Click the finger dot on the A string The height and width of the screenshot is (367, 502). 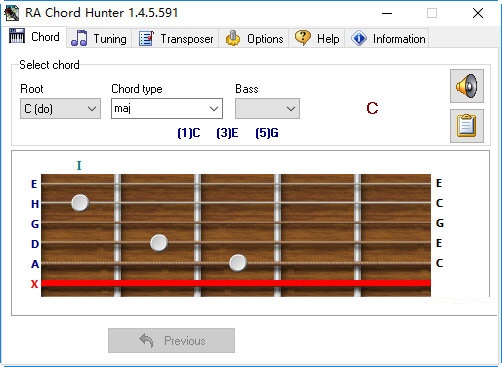(238, 263)
